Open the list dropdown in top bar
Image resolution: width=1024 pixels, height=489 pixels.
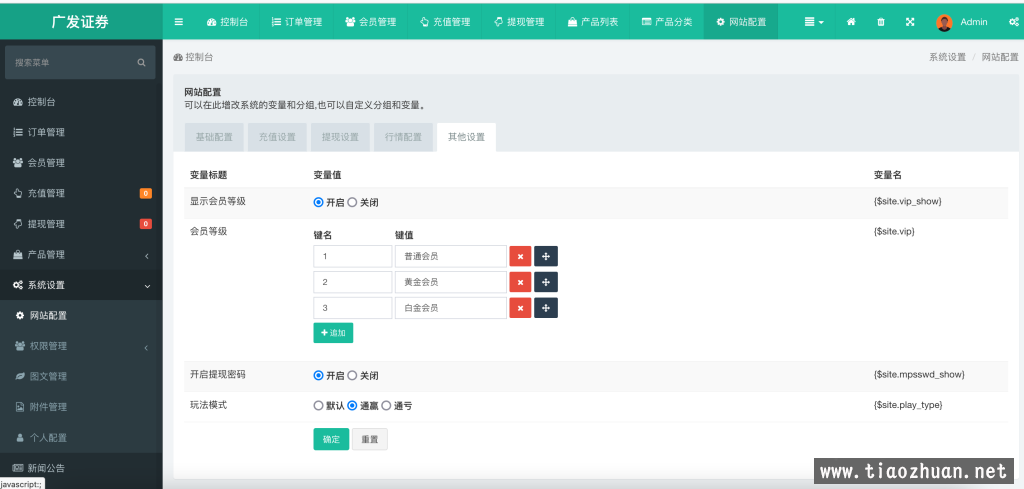pyautogui.click(x=814, y=22)
